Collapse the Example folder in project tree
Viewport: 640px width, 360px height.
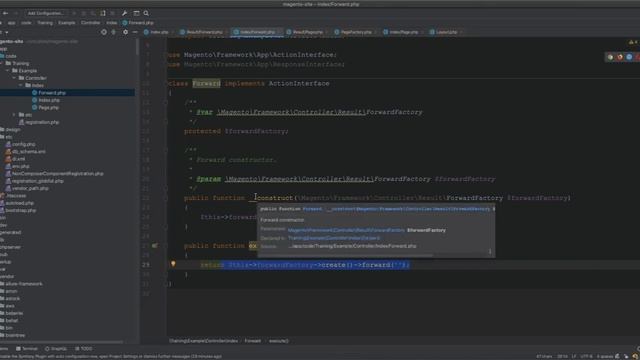click(x=8, y=71)
